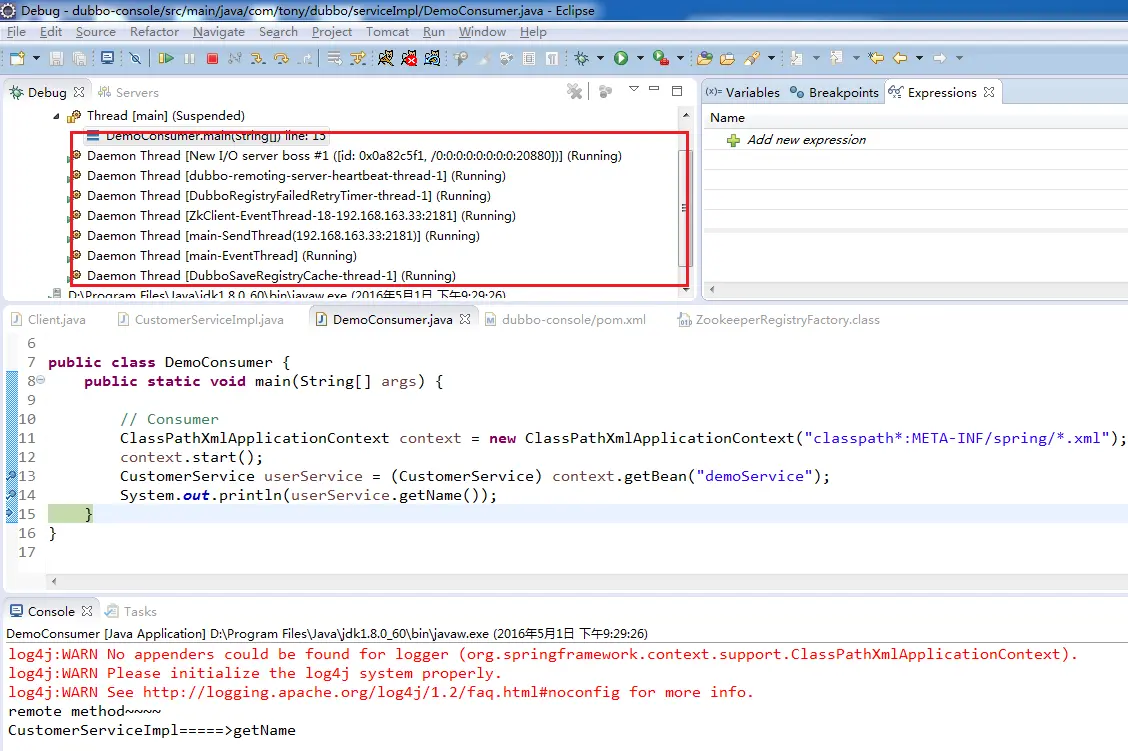1128x751 pixels.
Task: Open the Run toolbox launch dropdown arrow
Action: 680,58
